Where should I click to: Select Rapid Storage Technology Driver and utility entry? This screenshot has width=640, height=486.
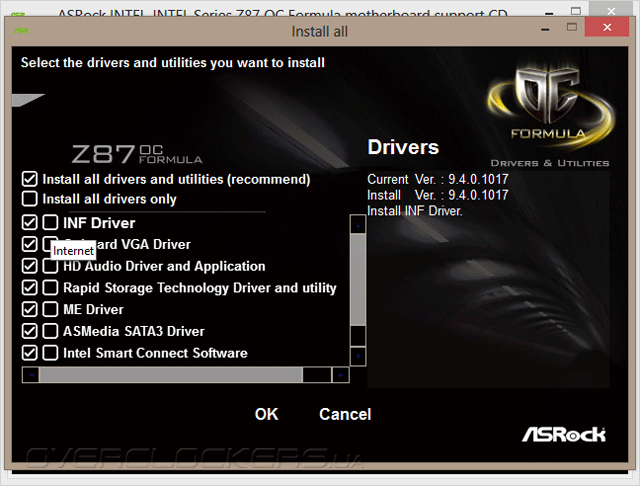(x=200, y=288)
